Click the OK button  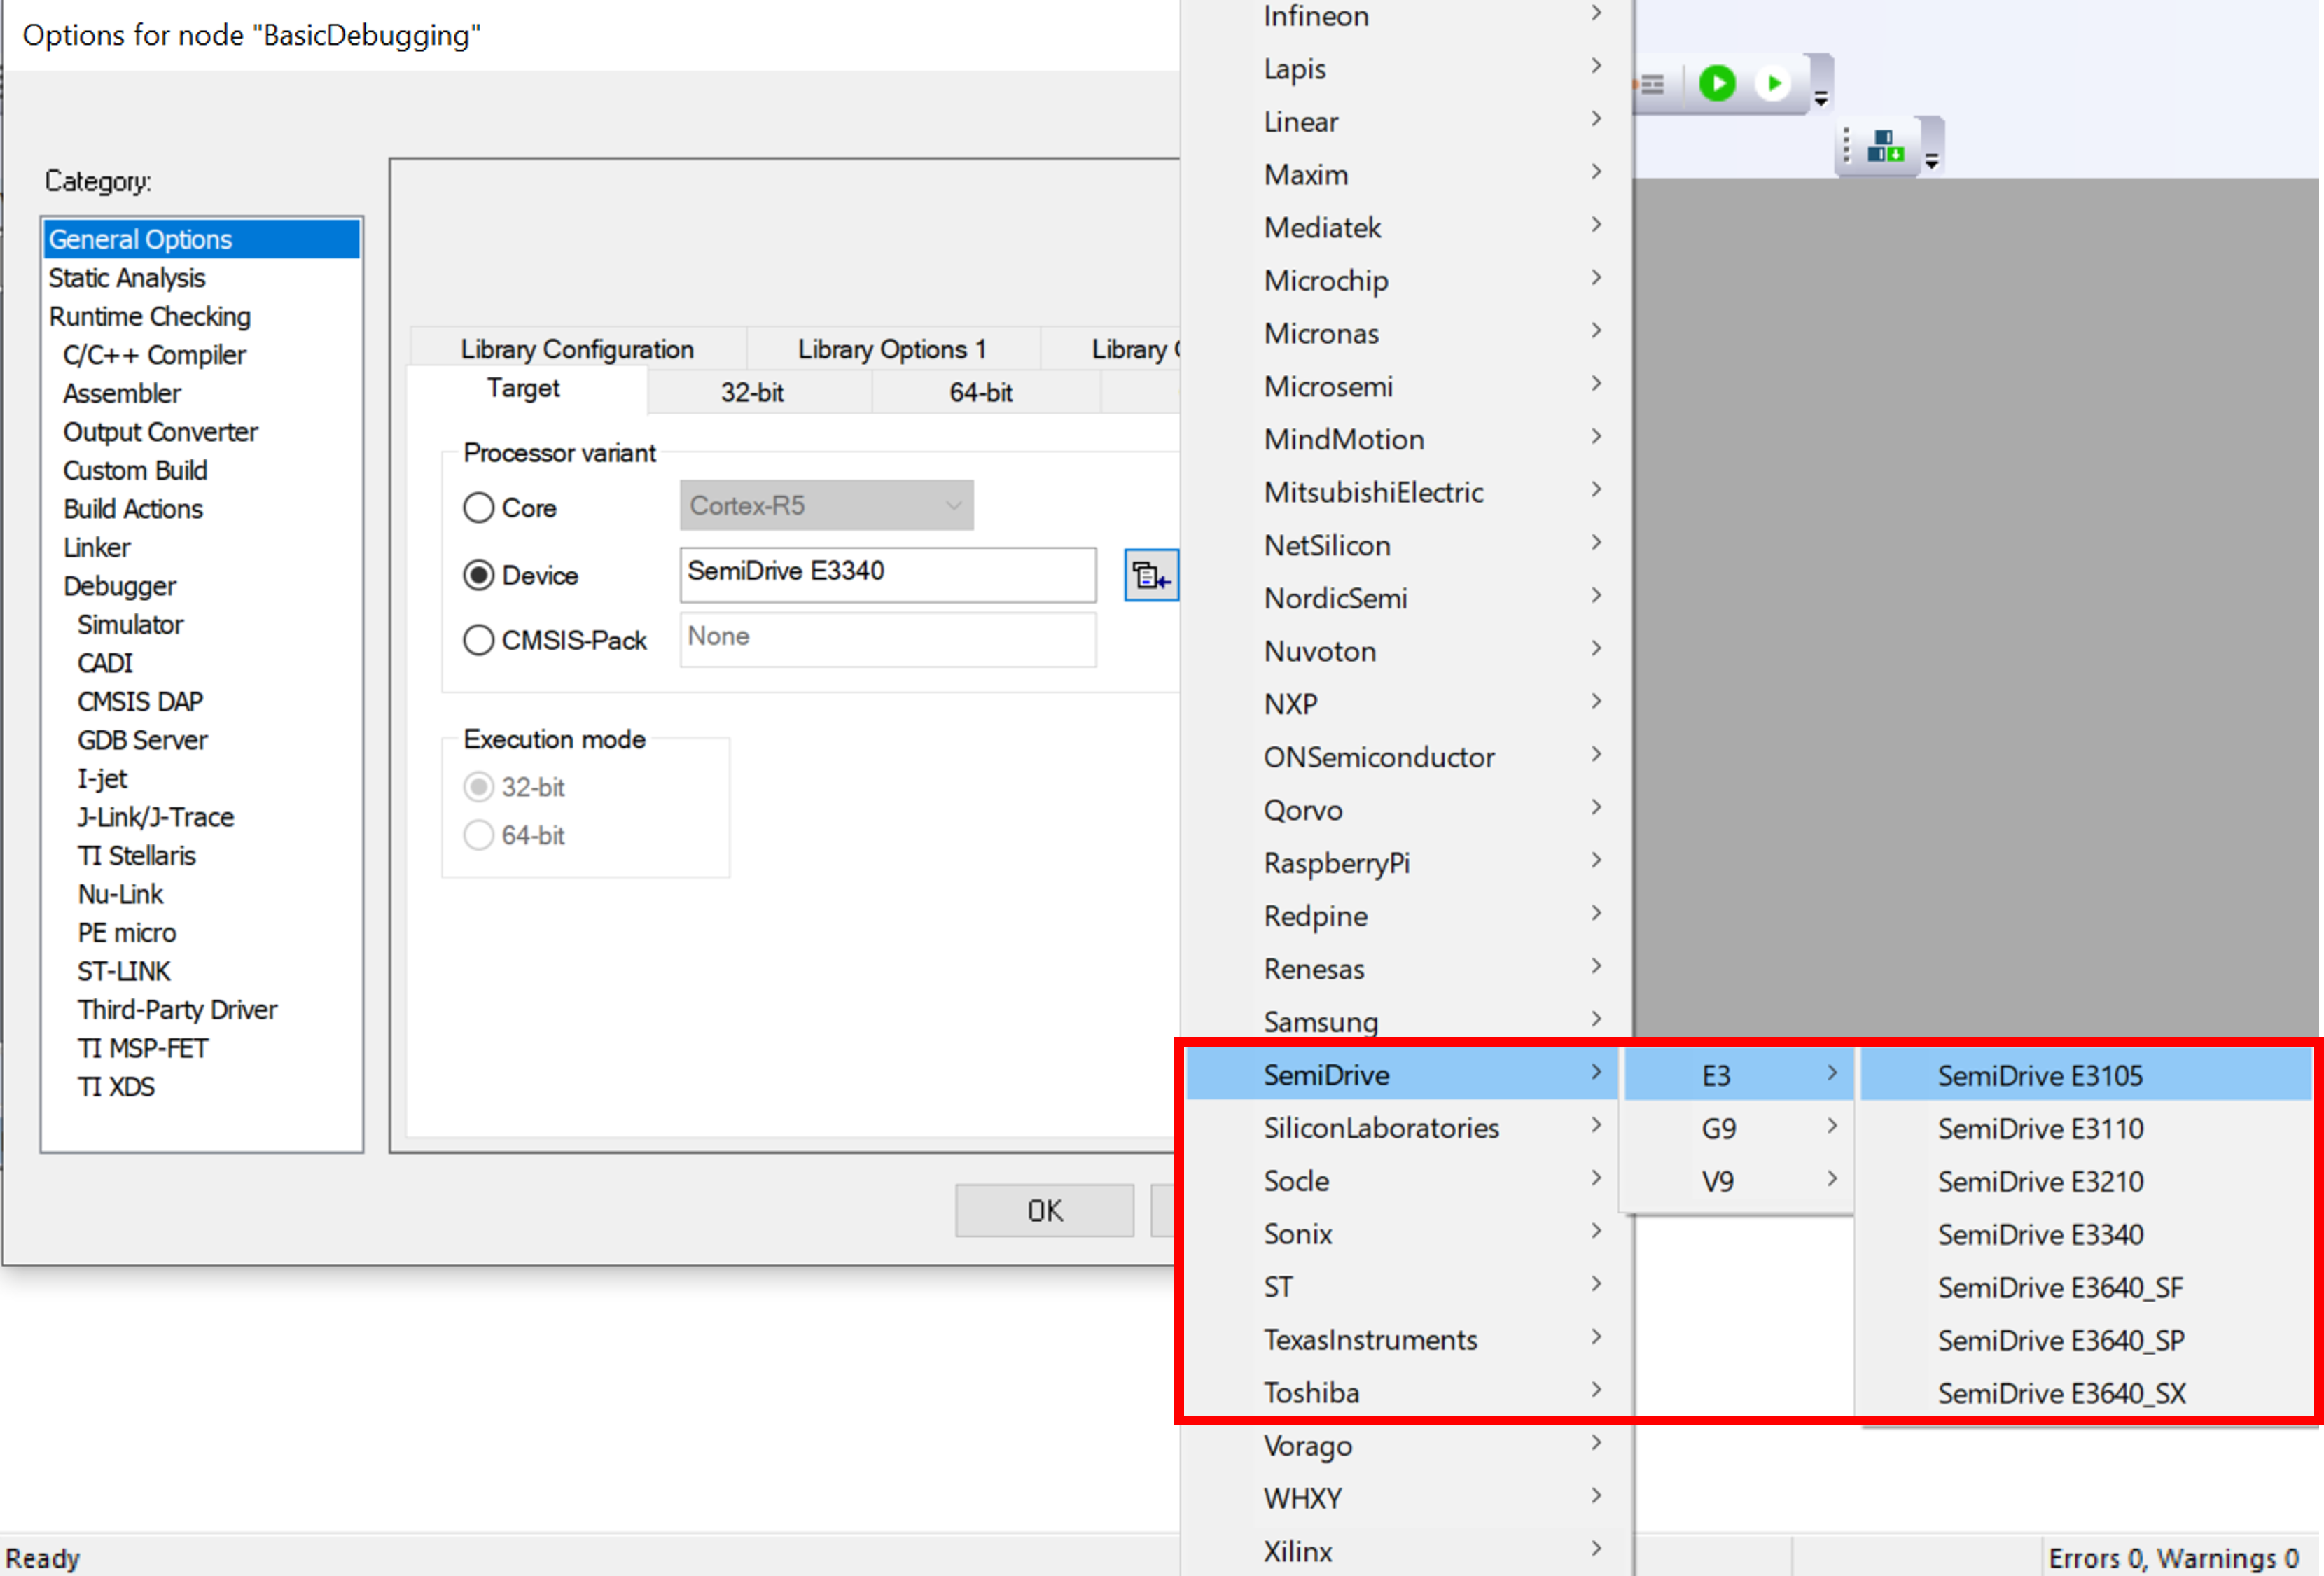tap(1044, 1211)
